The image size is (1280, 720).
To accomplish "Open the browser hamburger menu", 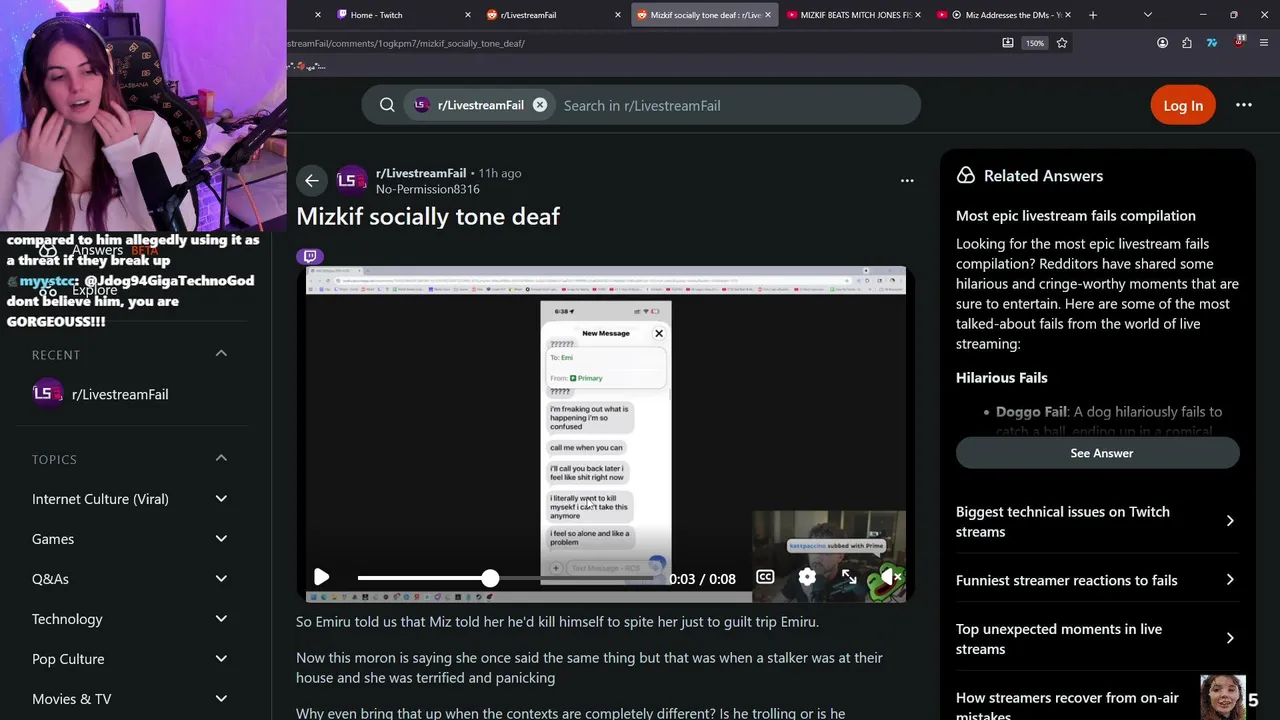I will tap(1265, 43).
